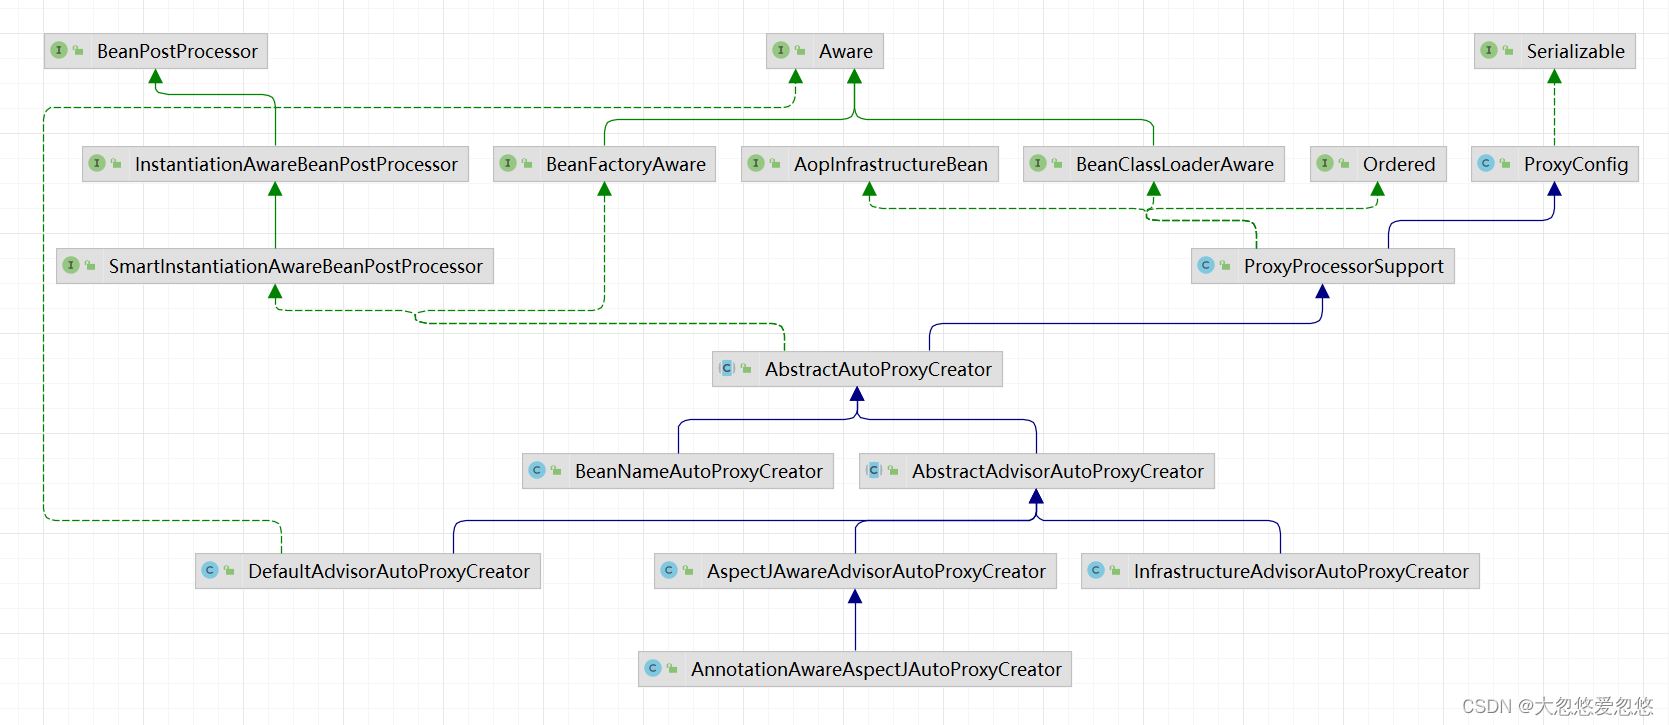This screenshot has height=725, width=1669.
Task: Select the ProxyConfig node label
Action: click(1576, 164)
